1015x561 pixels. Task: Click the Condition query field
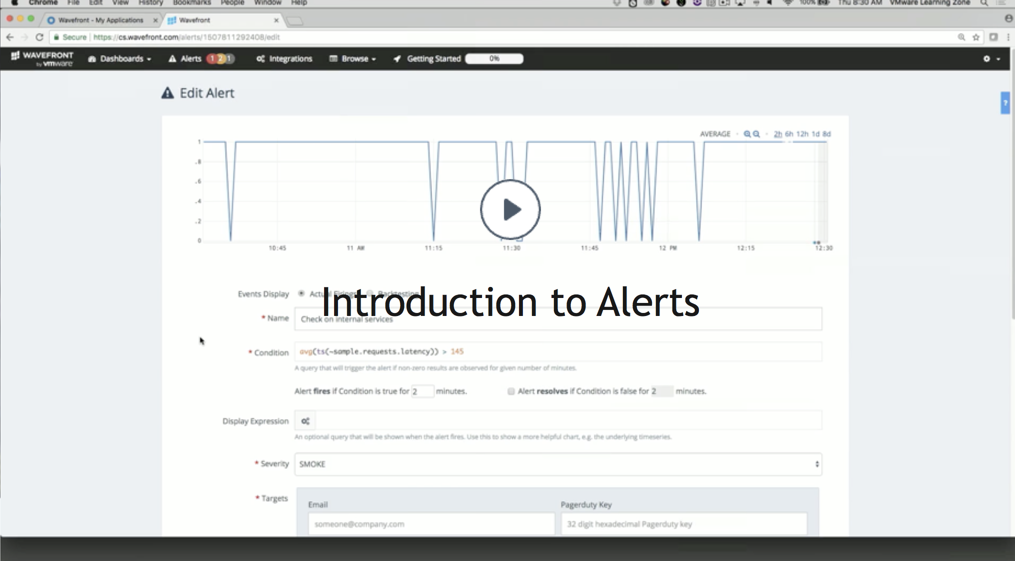point(558,351)
